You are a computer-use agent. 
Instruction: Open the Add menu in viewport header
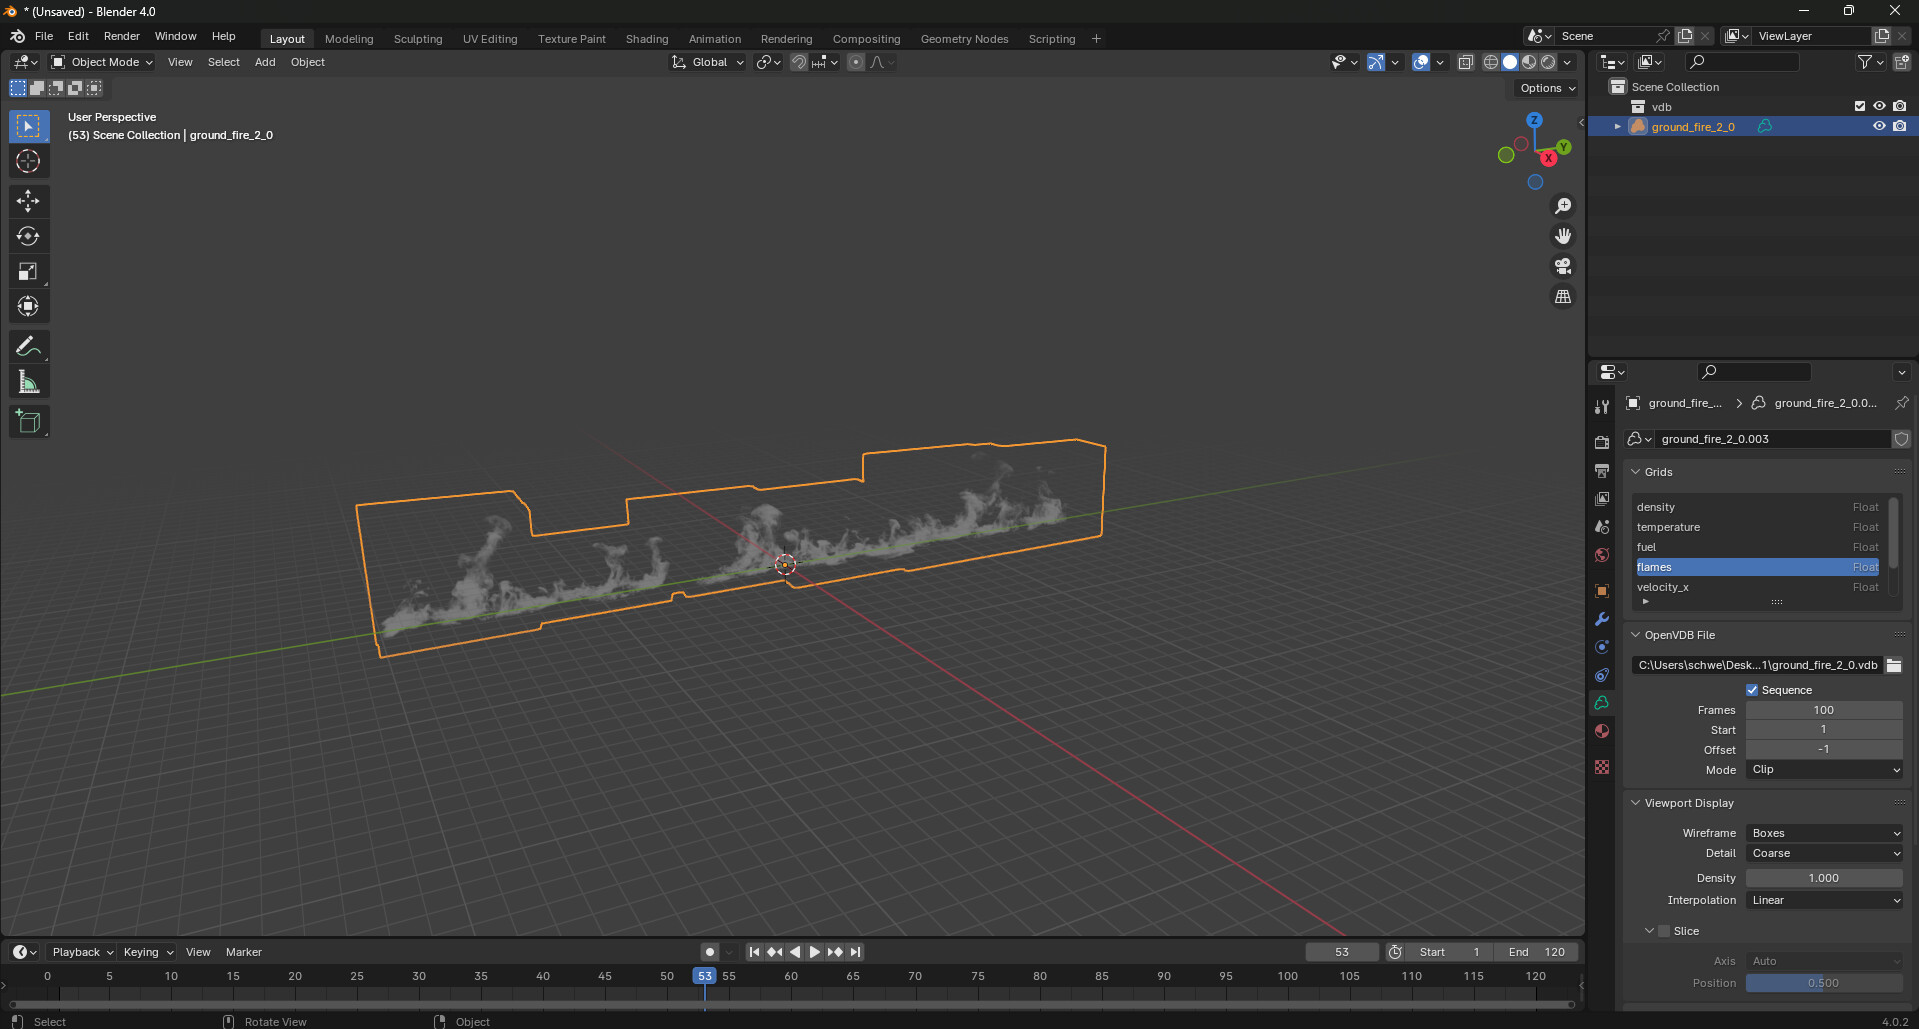point(265,62)
